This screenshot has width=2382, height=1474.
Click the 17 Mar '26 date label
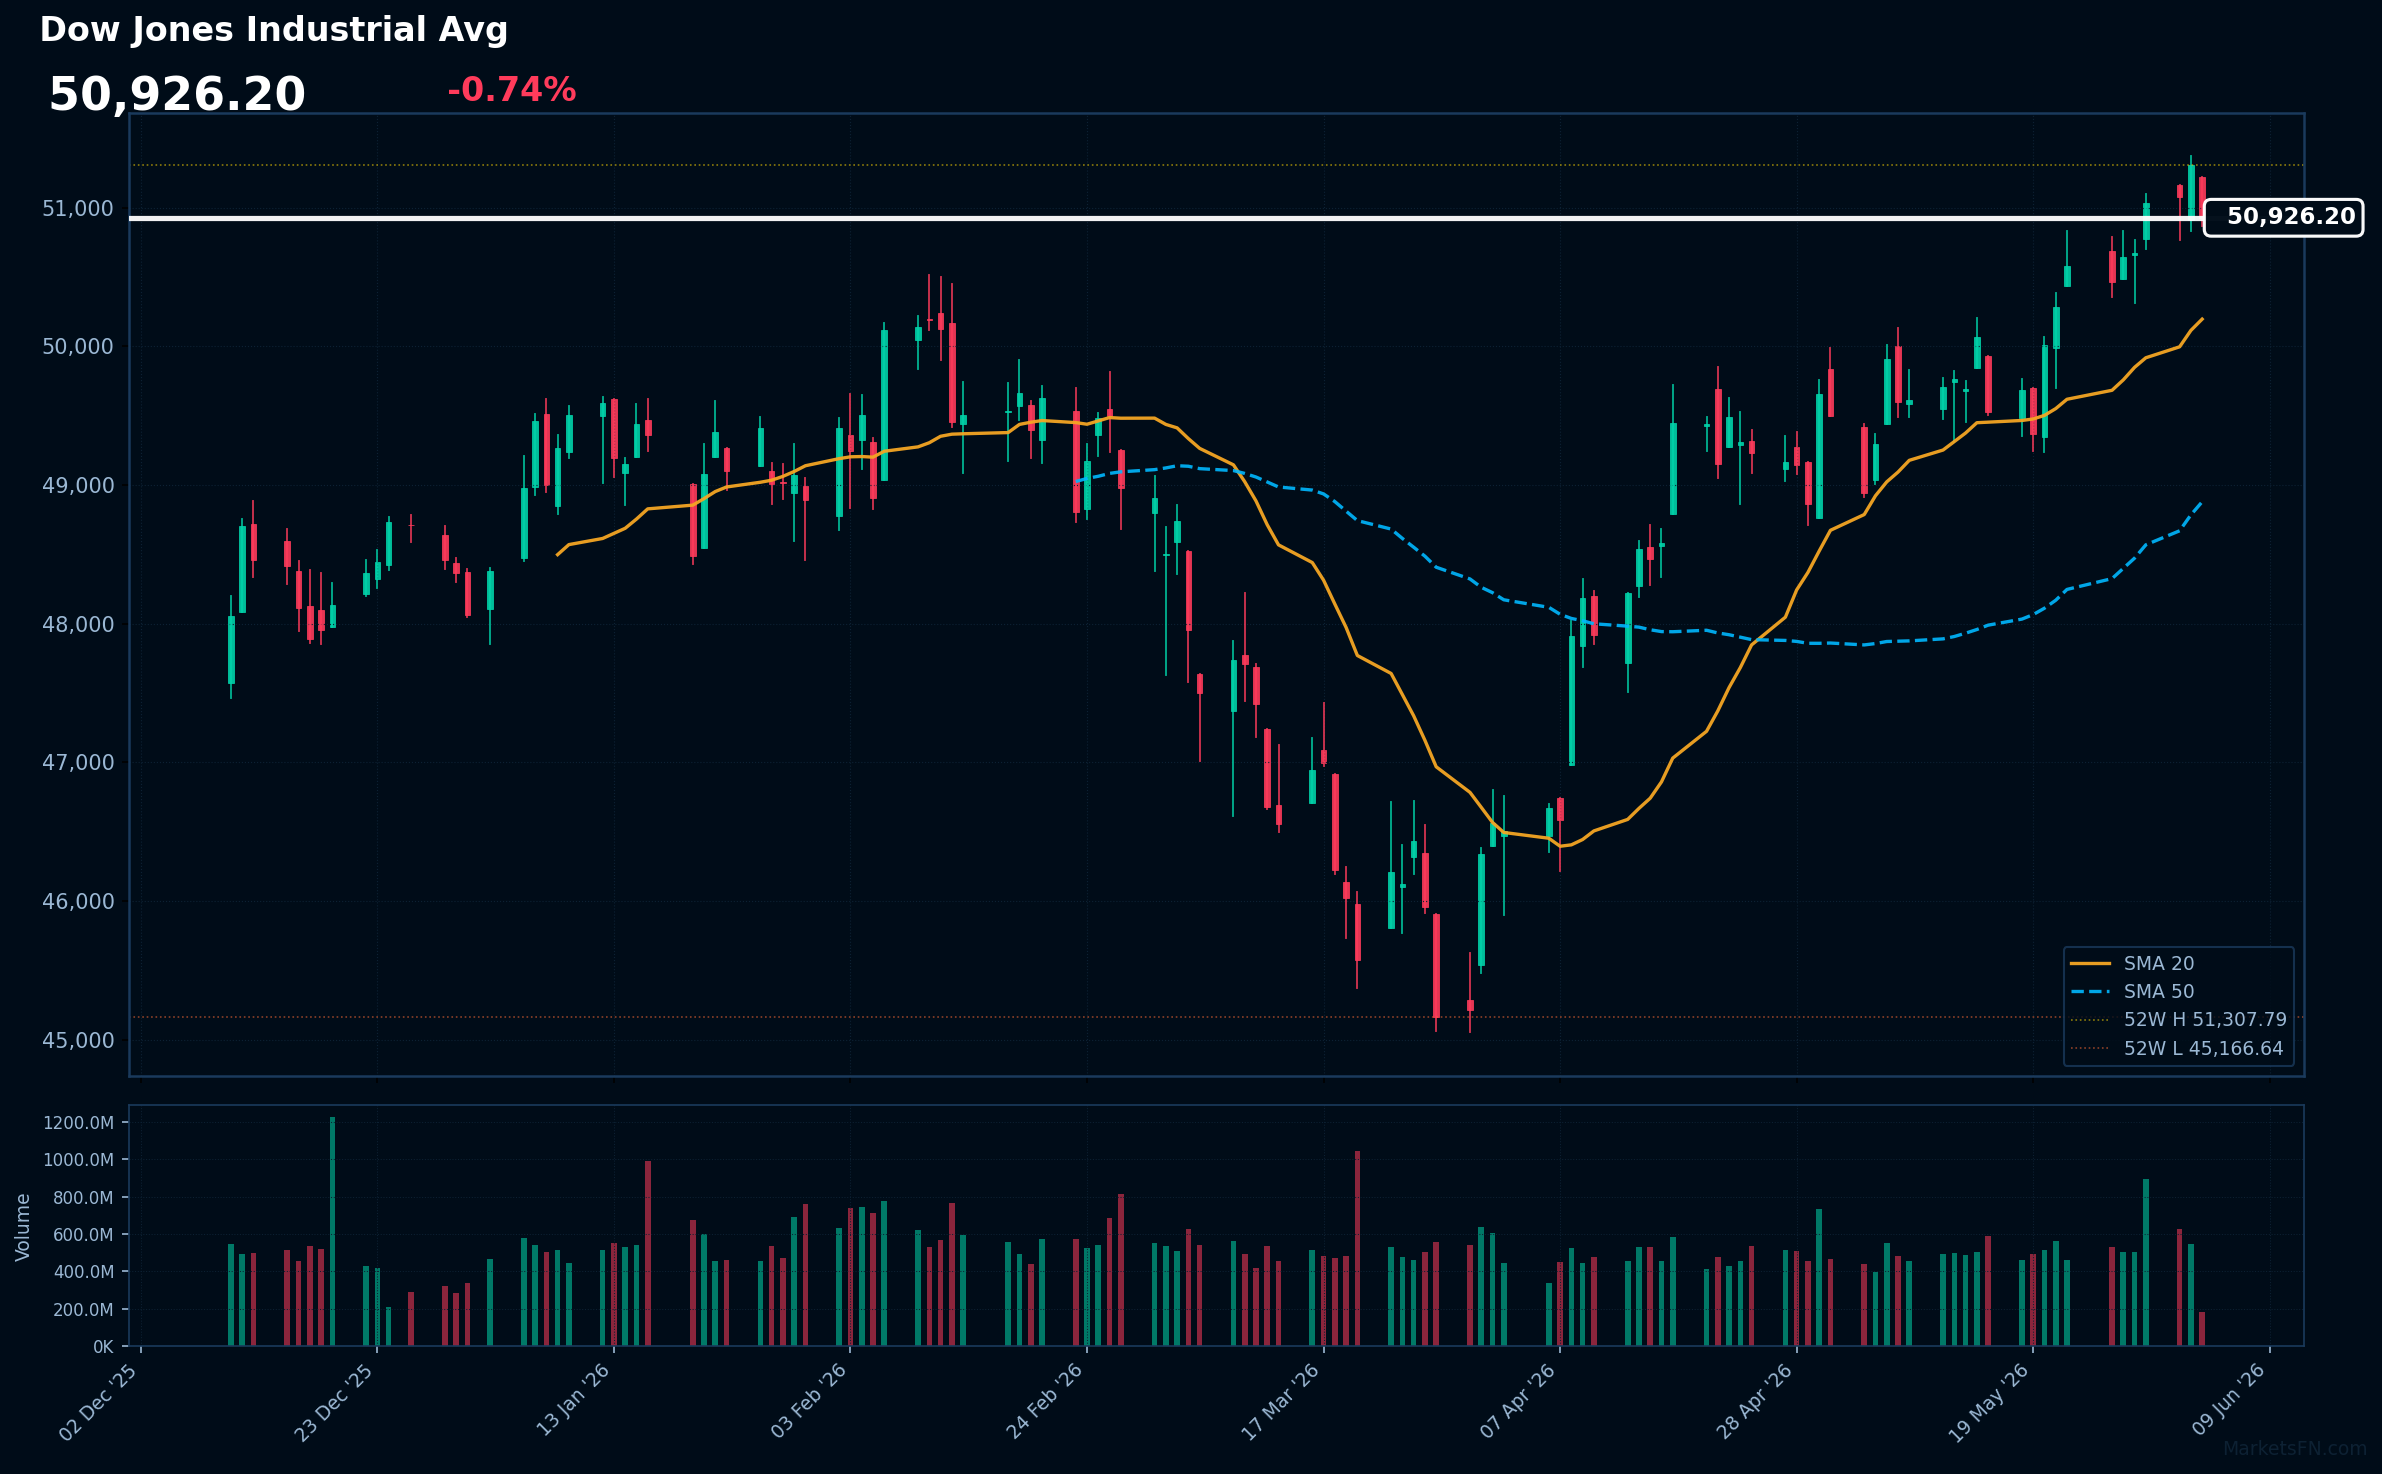(x=1281, y=1402)
